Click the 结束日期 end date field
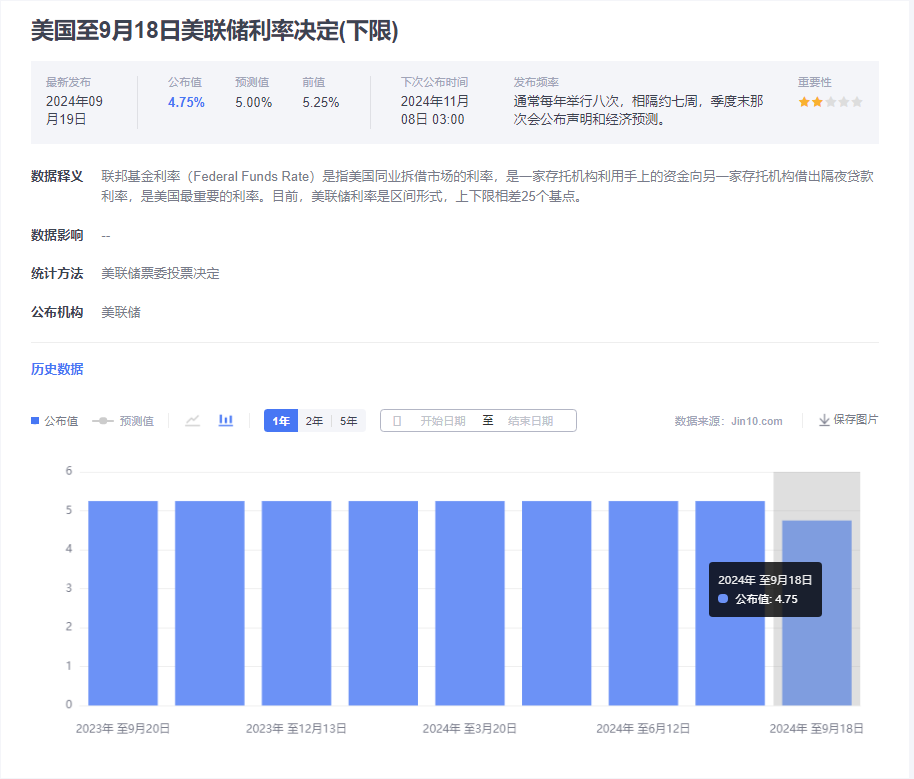The width and height of the screenshot is (914, 779). (530, 421)
